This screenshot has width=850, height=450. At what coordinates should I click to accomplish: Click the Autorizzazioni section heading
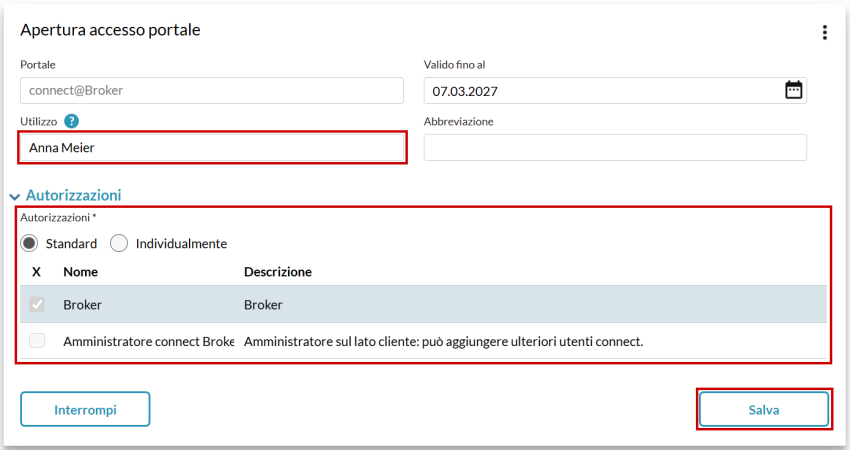pyautogui.click(x=74, y=195)
